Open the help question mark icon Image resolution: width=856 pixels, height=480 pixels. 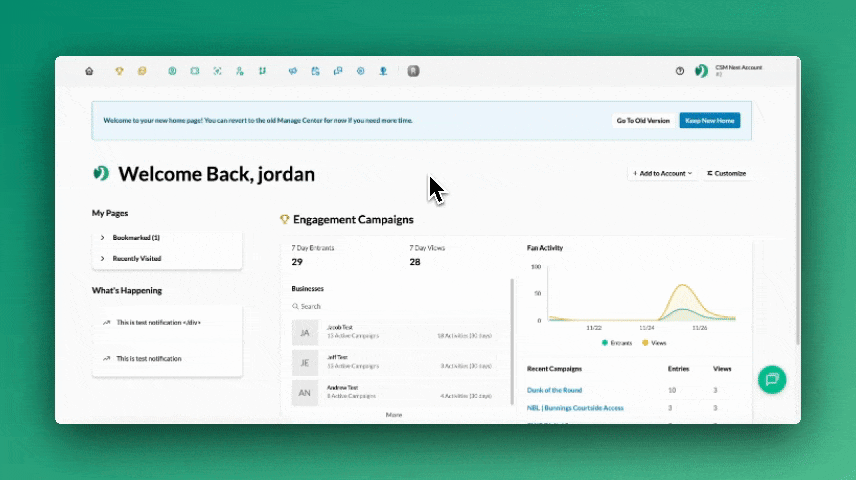pyautogui.click(x=680, y=71)
